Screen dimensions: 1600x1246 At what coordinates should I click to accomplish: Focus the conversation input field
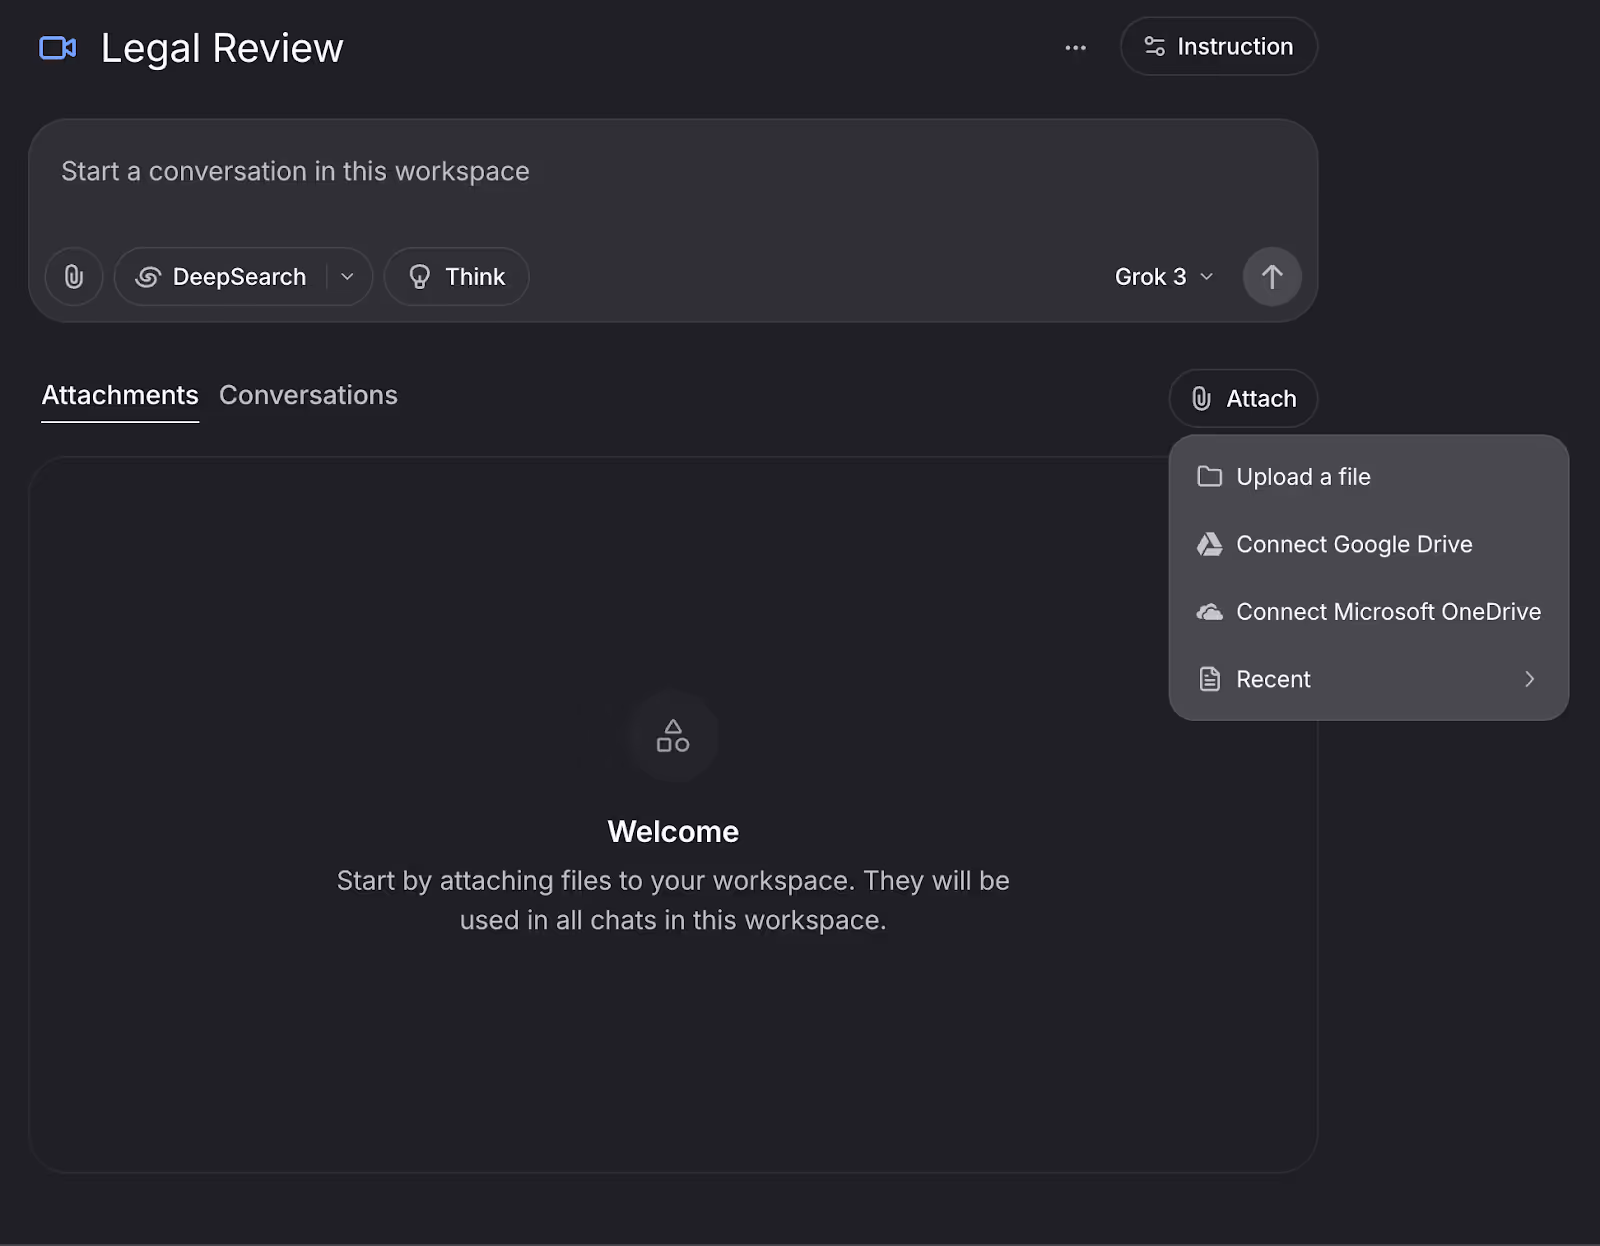[673, 172]
